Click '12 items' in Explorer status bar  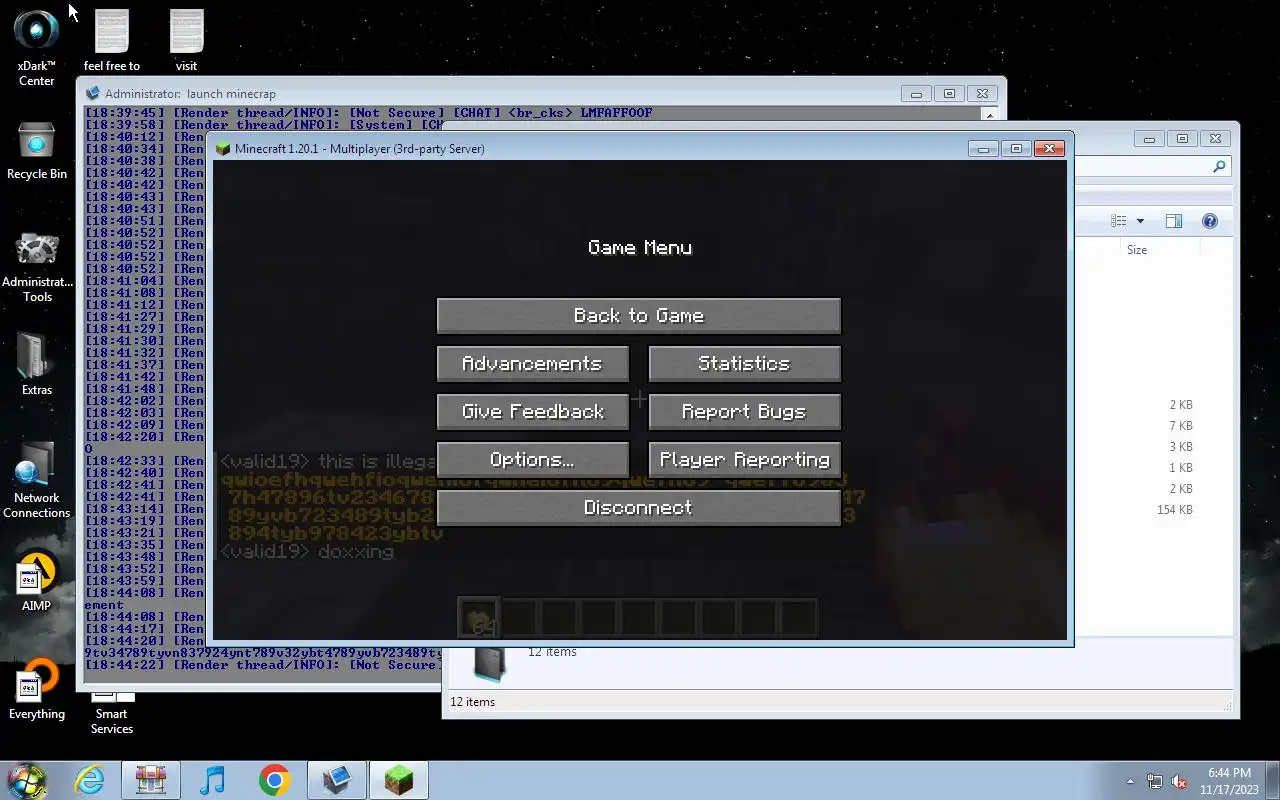click(472, 702)
